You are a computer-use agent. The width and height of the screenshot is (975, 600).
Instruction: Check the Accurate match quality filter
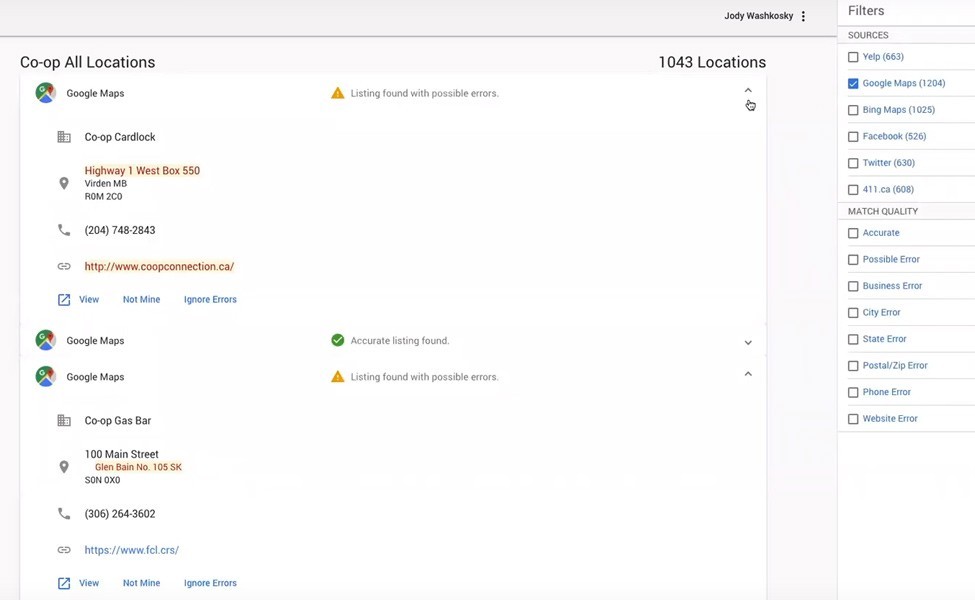[x=853, y=233]
